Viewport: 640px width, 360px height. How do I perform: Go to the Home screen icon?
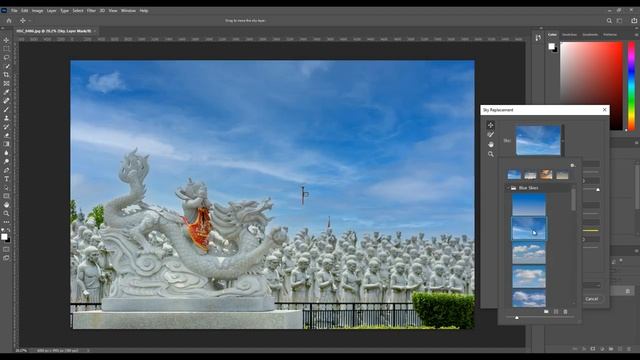pyautogui.click(x=9, y=20)
